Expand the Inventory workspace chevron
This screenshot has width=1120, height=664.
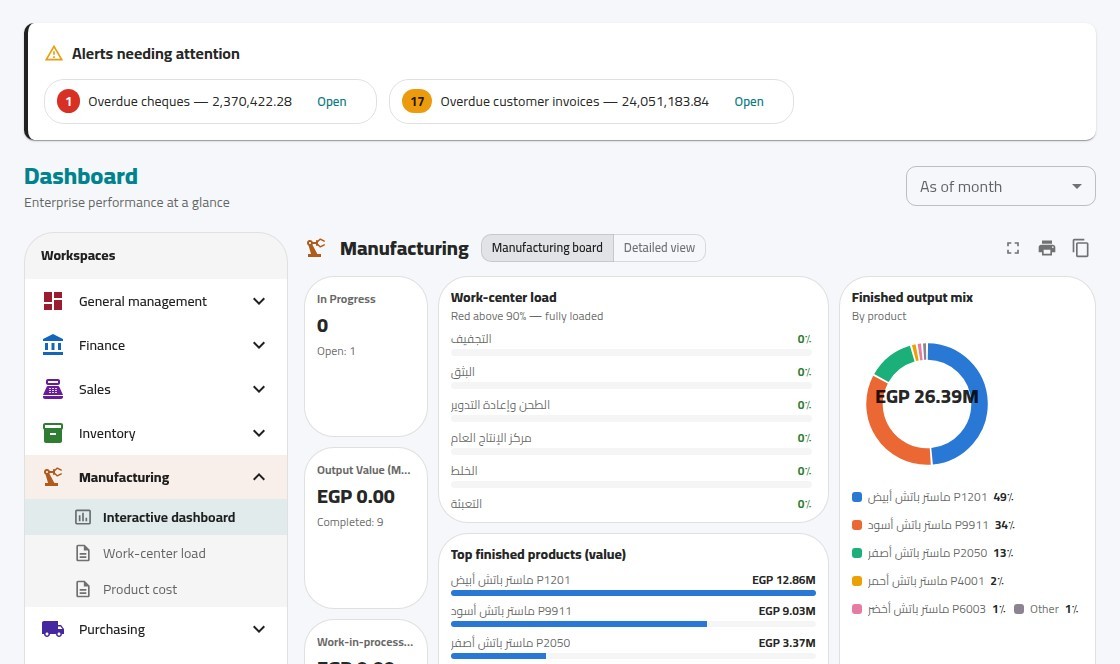coord(259,433)
